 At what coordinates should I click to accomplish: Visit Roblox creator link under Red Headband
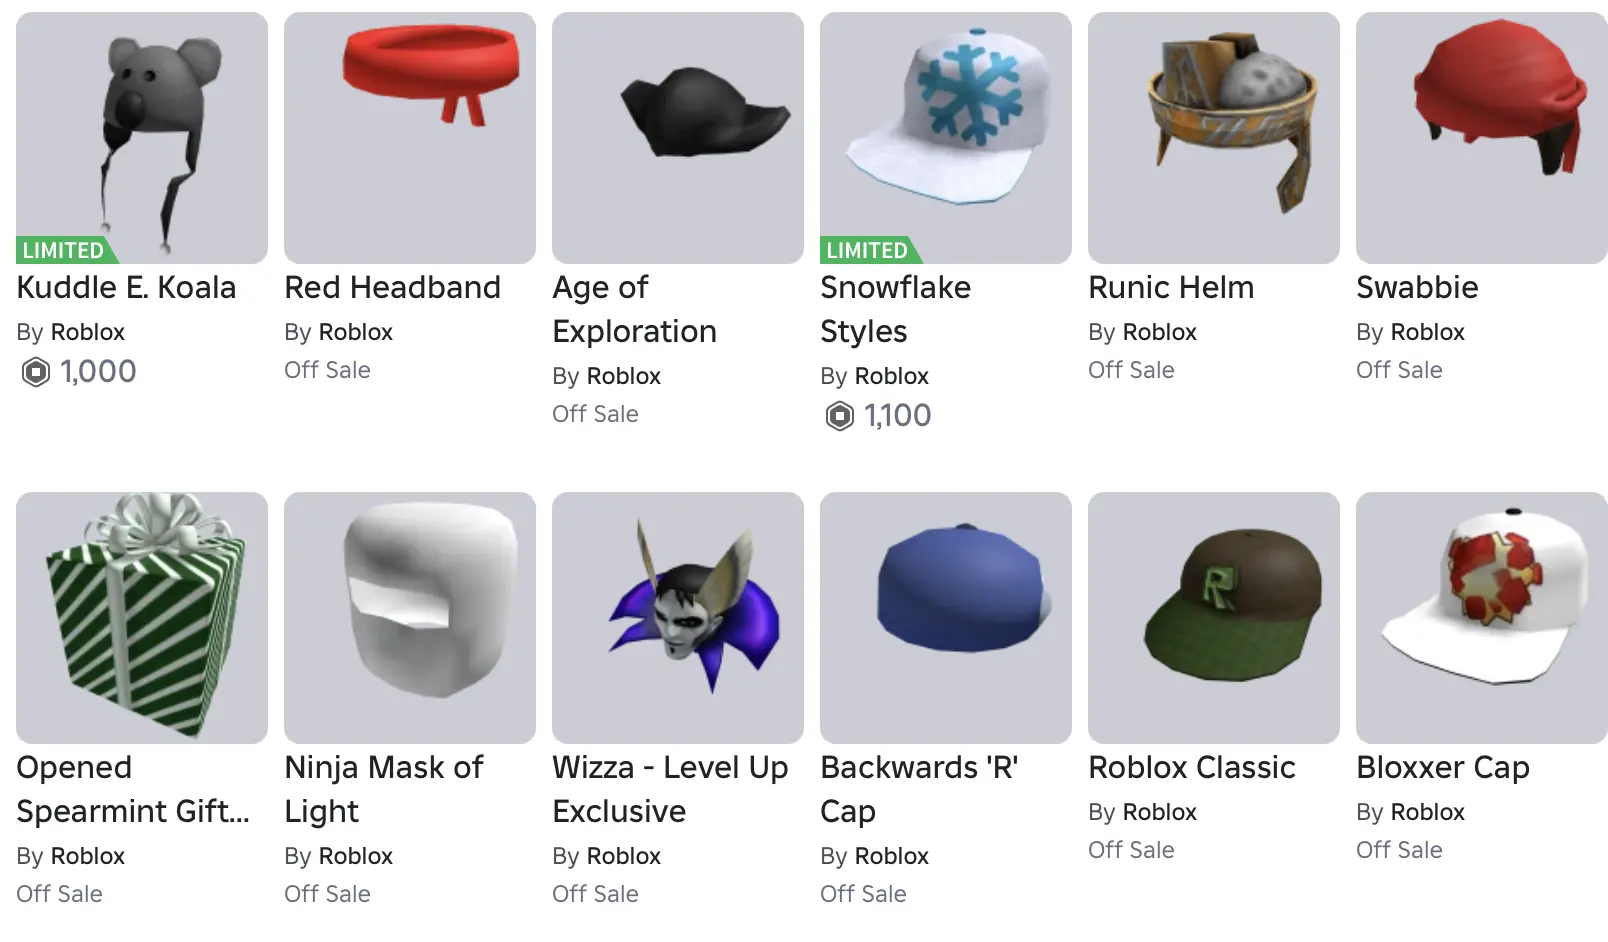click(x=355, y=332)
